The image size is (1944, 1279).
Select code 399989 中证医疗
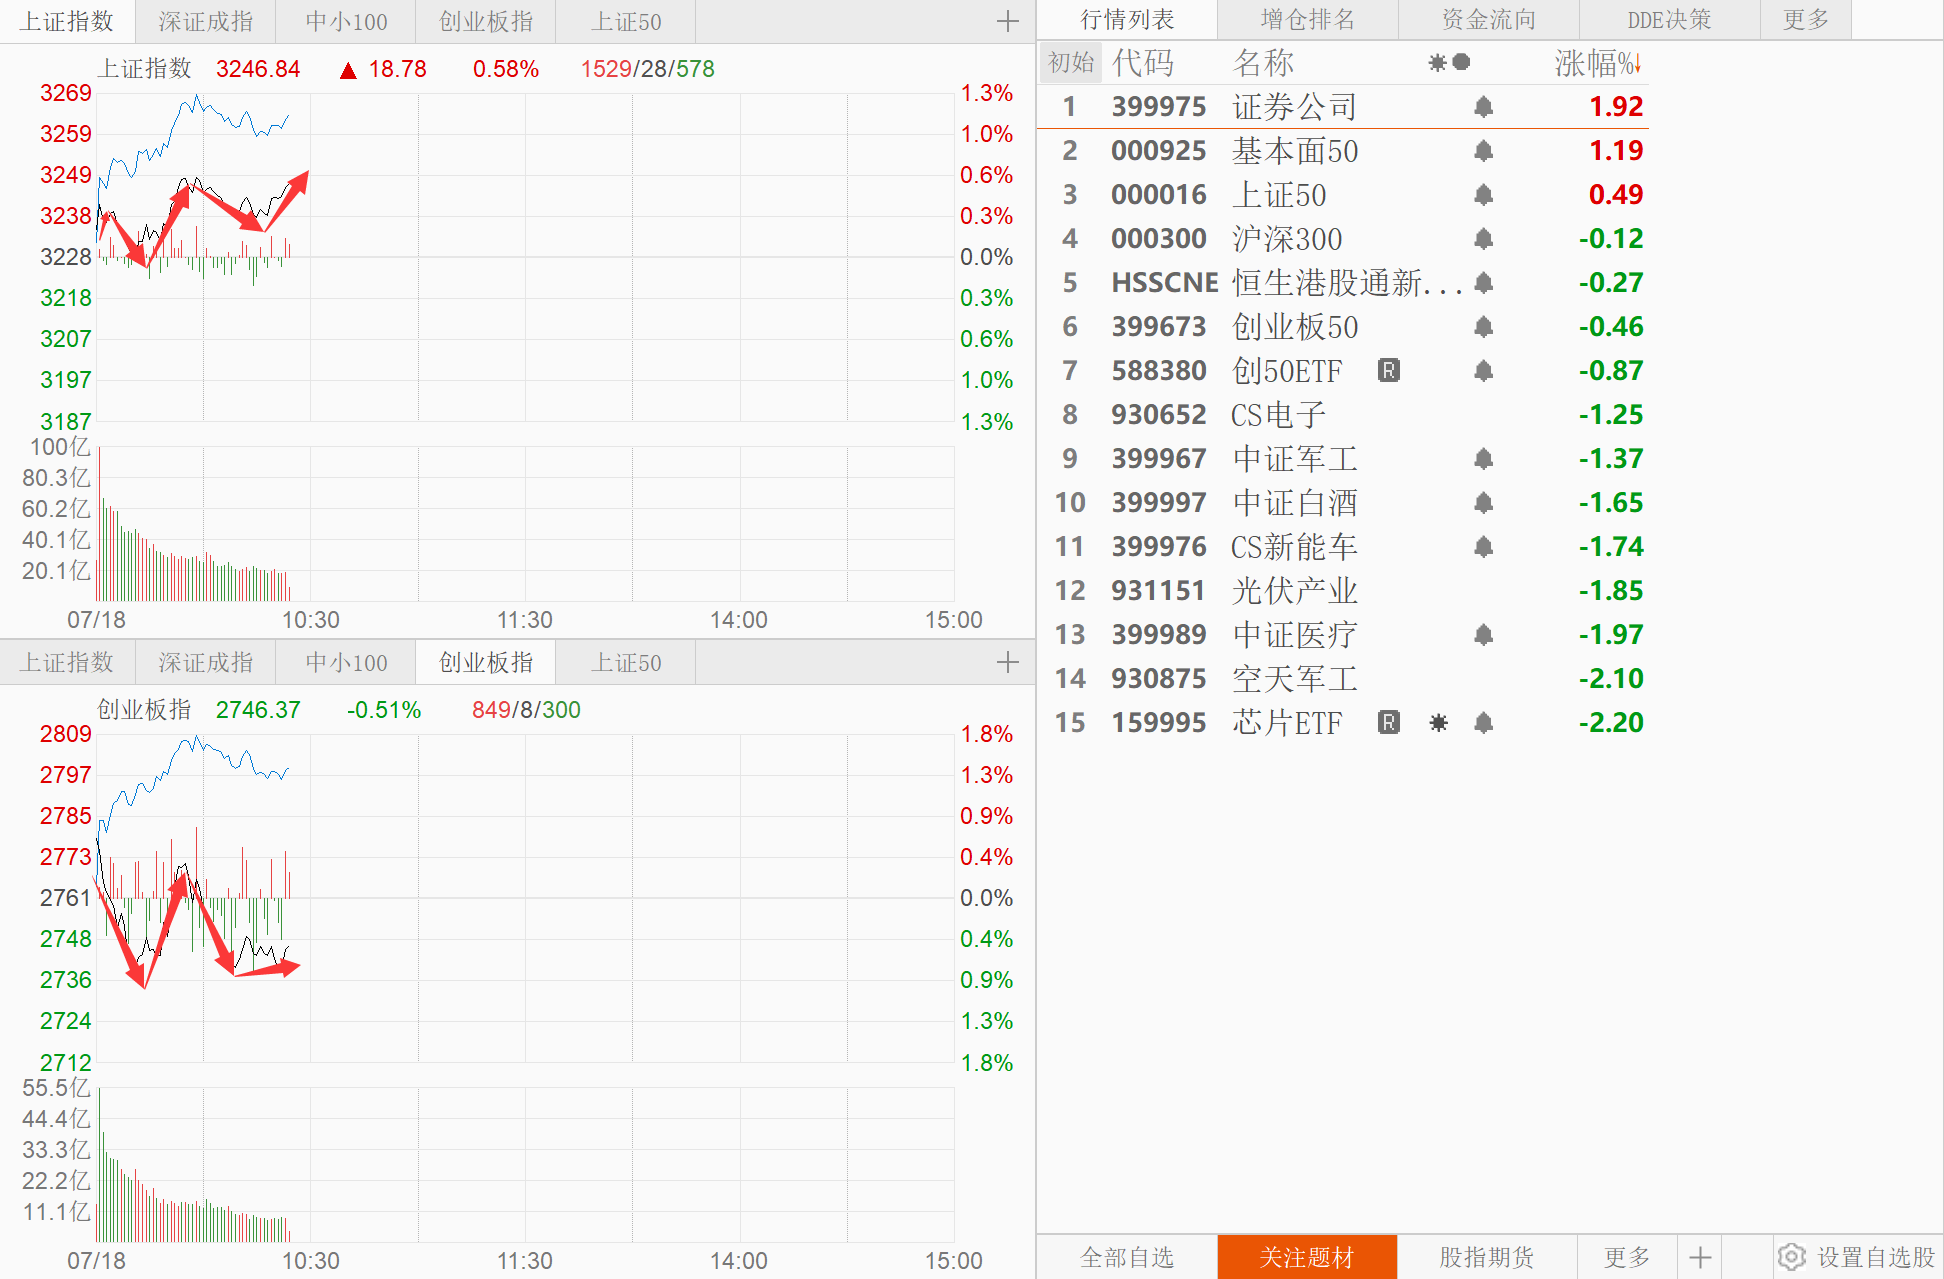click(1159, 634)
